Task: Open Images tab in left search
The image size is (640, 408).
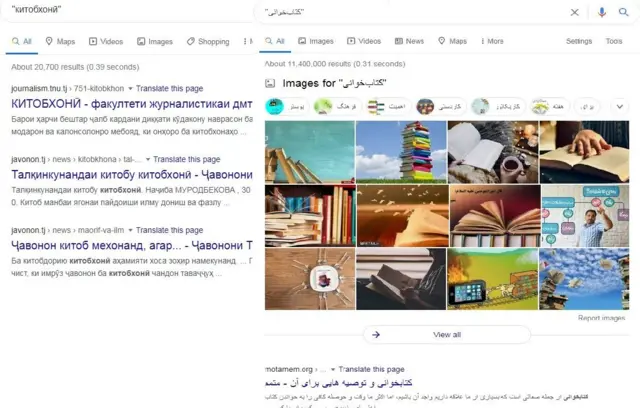Action: point(155,42)
